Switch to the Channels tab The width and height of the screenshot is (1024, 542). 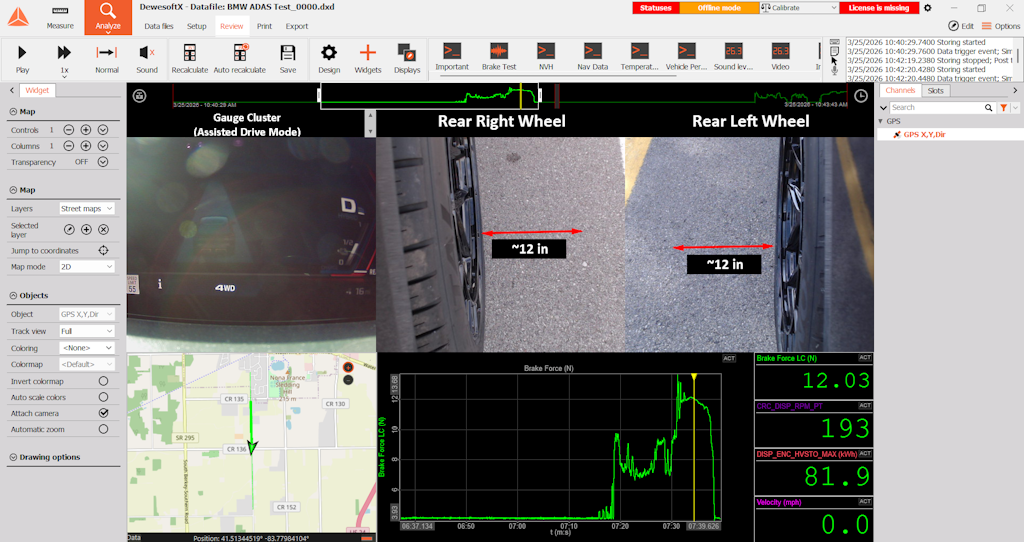point(900,91)
